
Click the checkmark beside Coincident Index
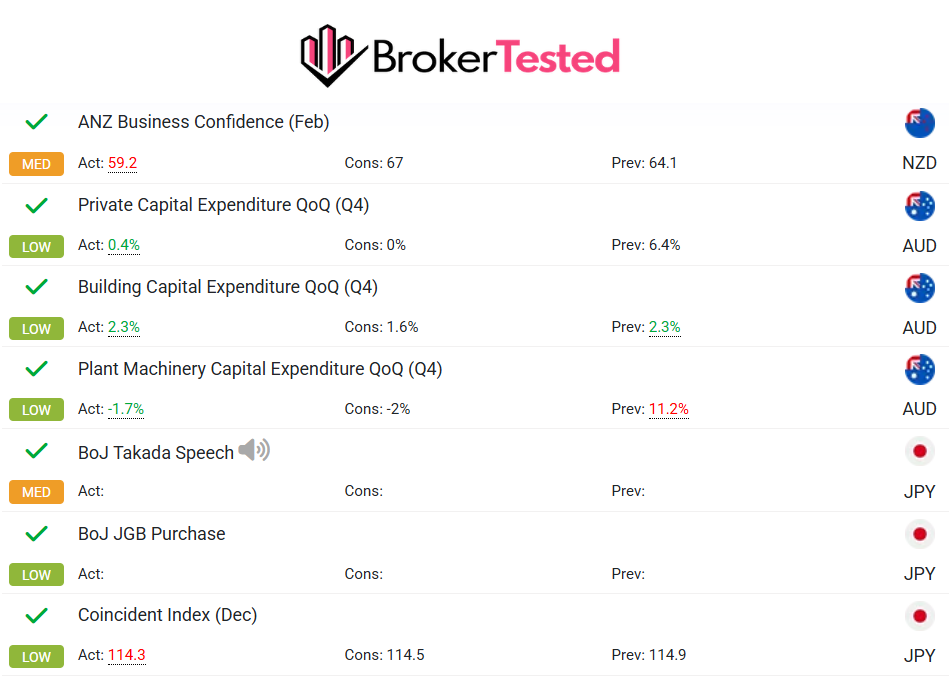[x=36, y=614]
